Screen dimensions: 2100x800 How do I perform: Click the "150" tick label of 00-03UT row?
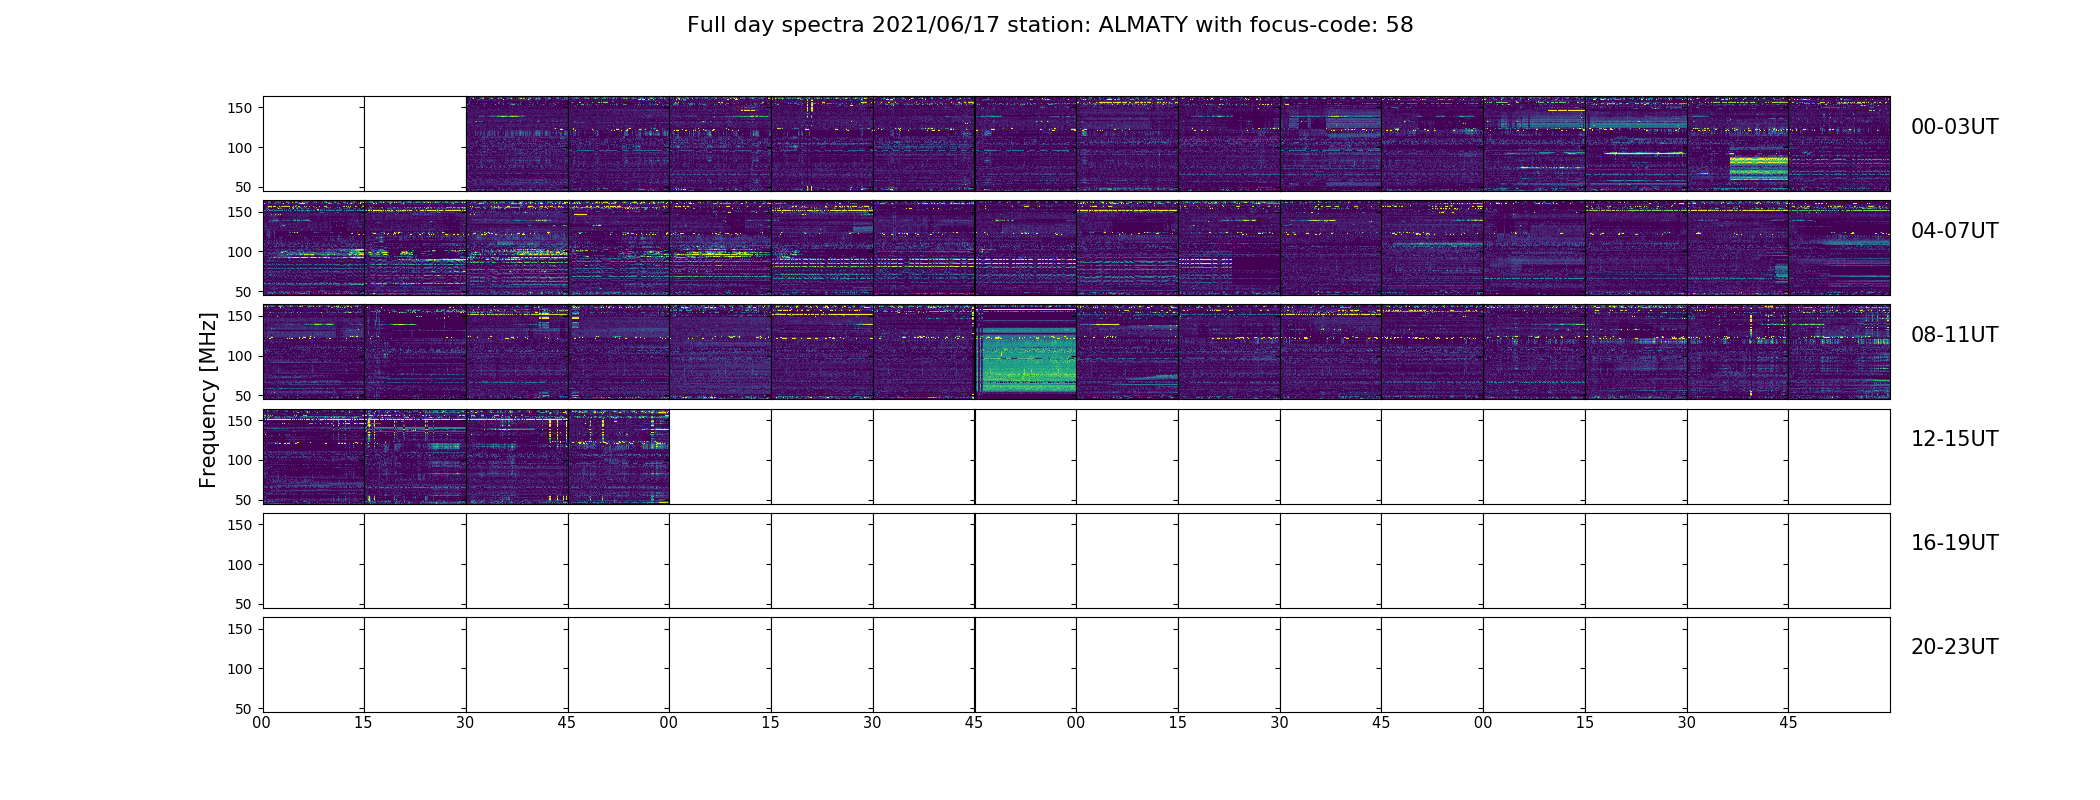239,108
